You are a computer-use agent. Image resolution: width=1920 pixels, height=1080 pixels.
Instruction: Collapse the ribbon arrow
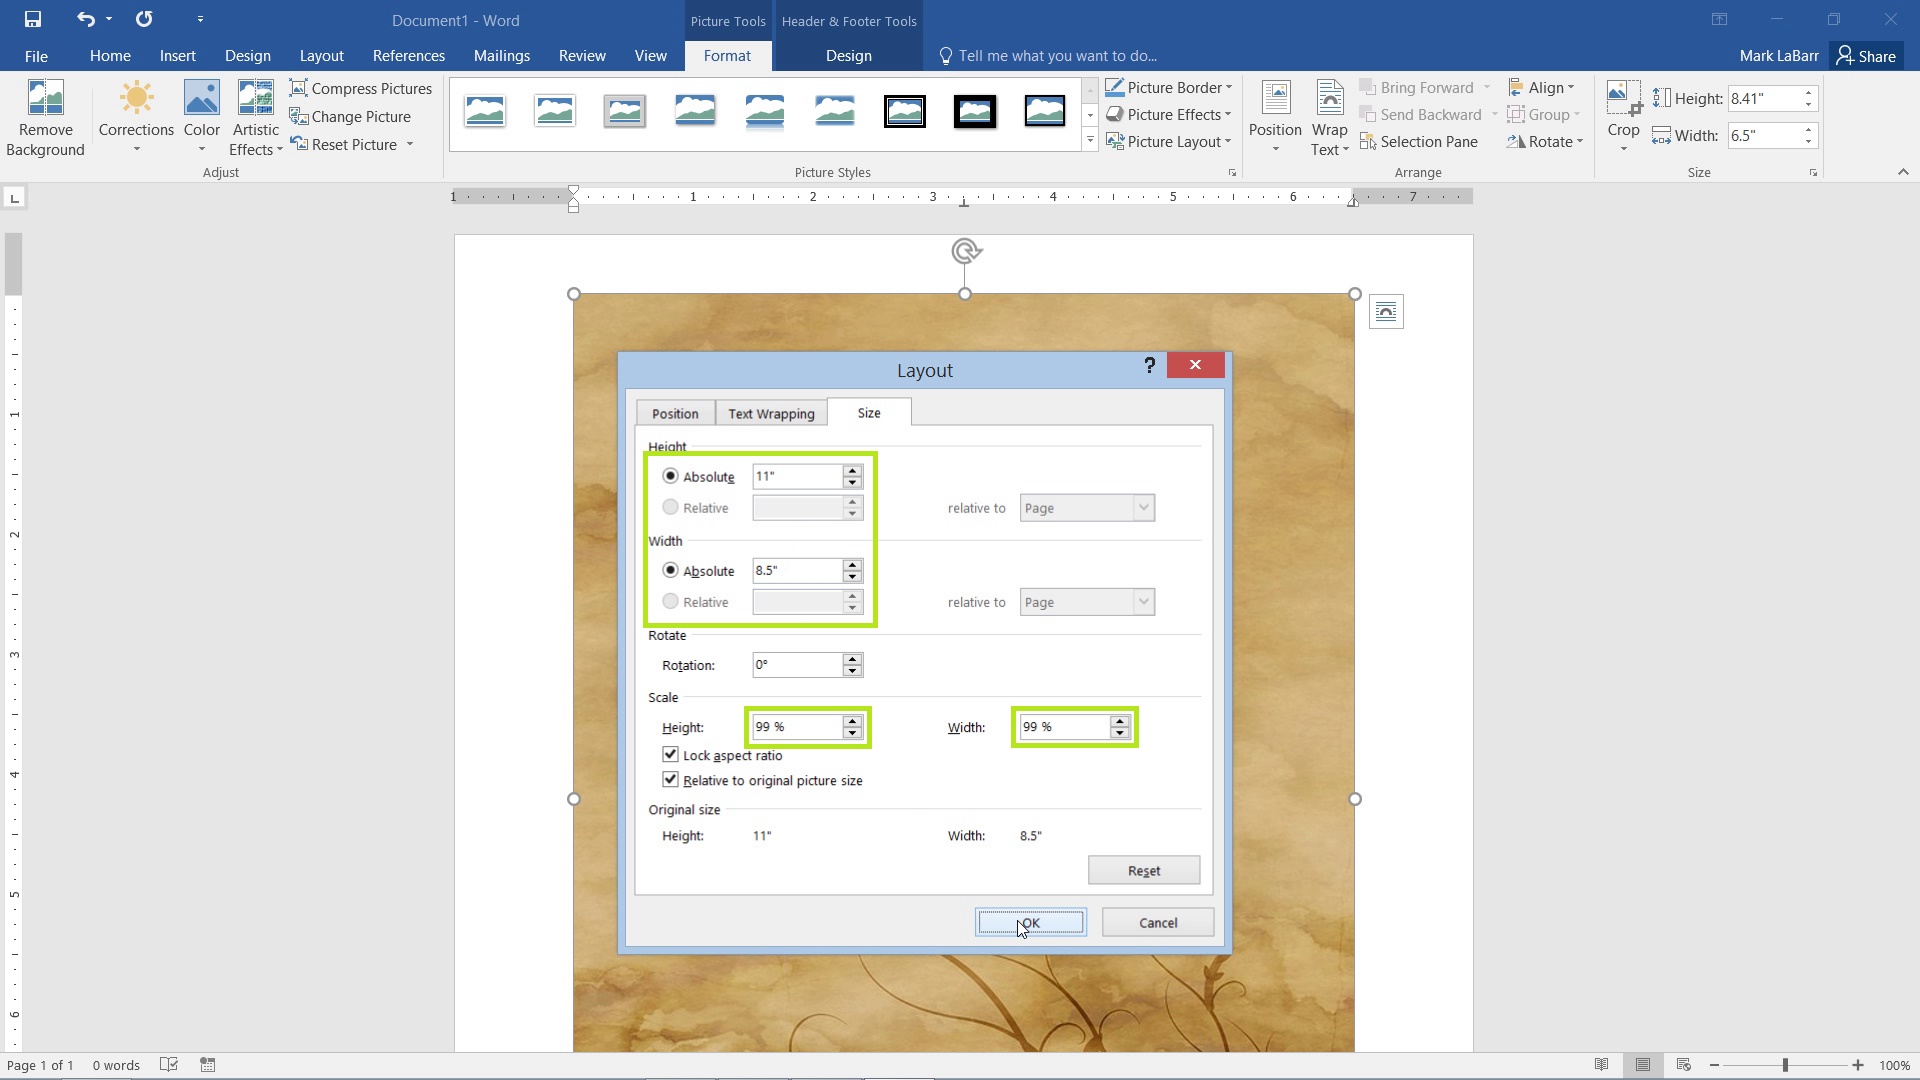click(1903, 172)
